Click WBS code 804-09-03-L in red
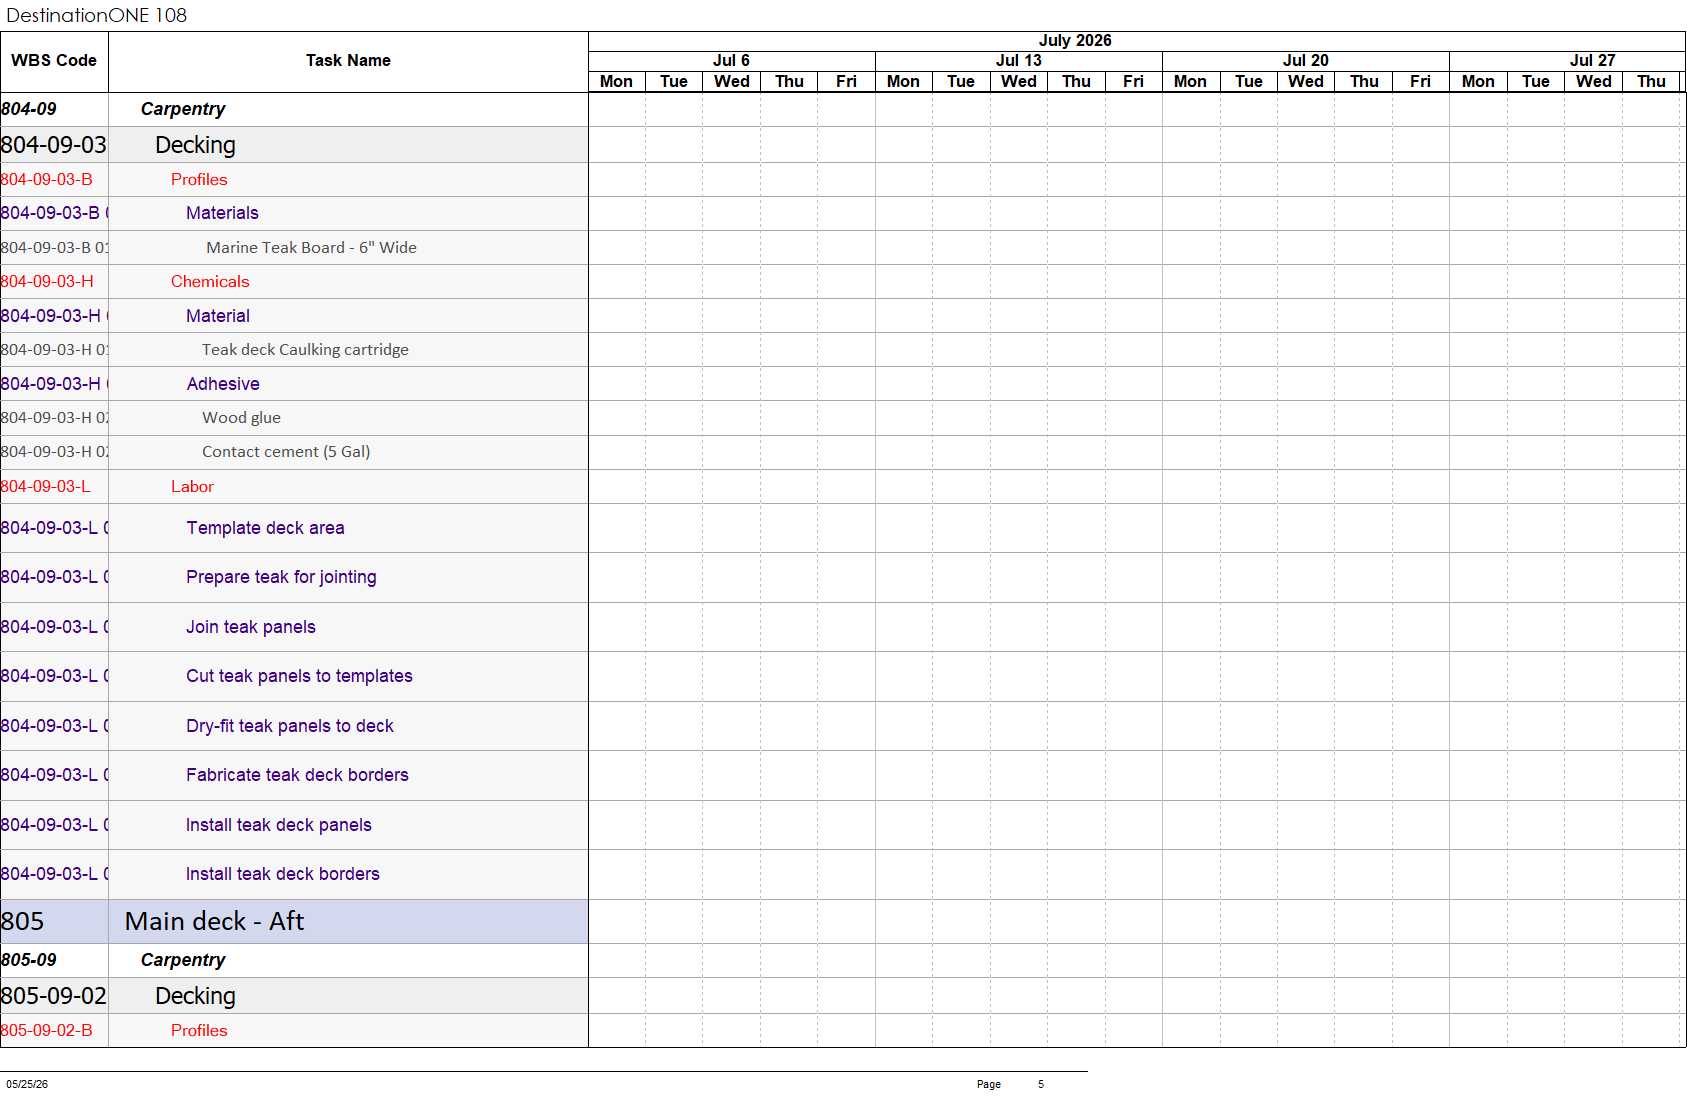Image resolution: width=1687 pixels, height=1097 pixels. point(46,487)
